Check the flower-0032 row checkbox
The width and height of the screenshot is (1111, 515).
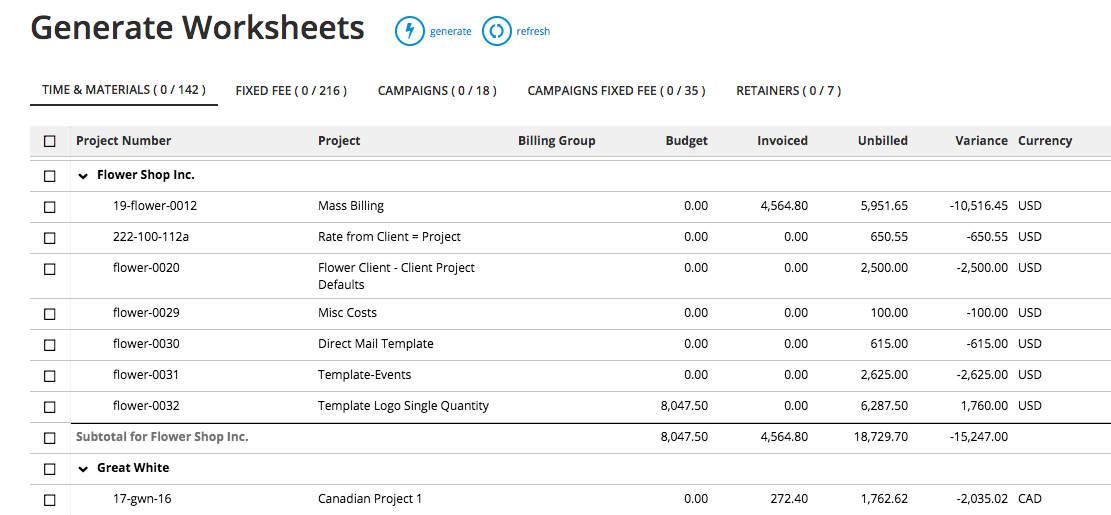[50, 407]
